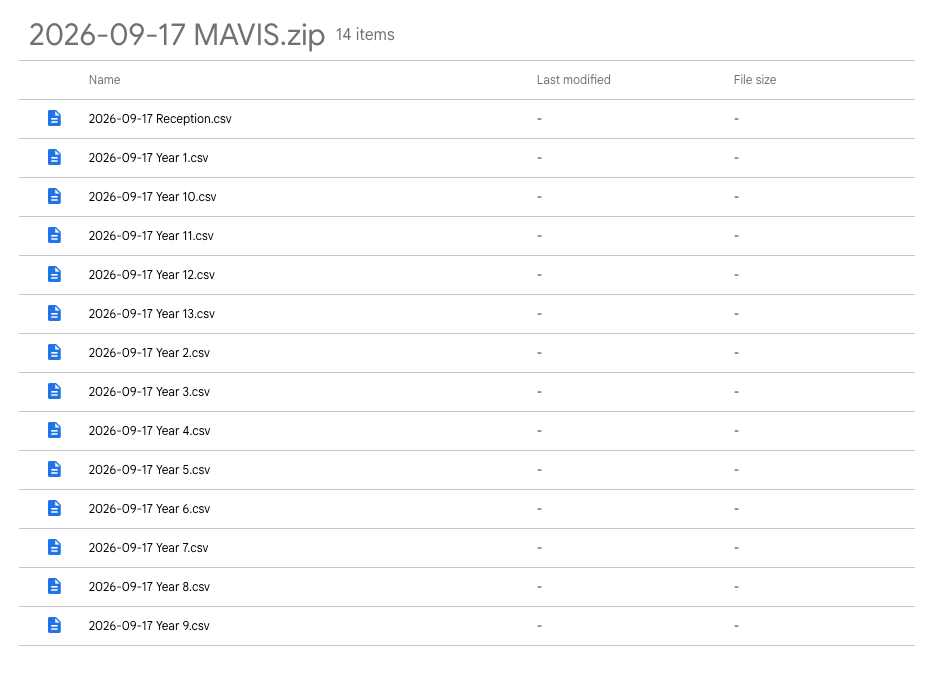The image size is (945, 679).
Task: Sort by Last modified column header
Action: (573, 80)
